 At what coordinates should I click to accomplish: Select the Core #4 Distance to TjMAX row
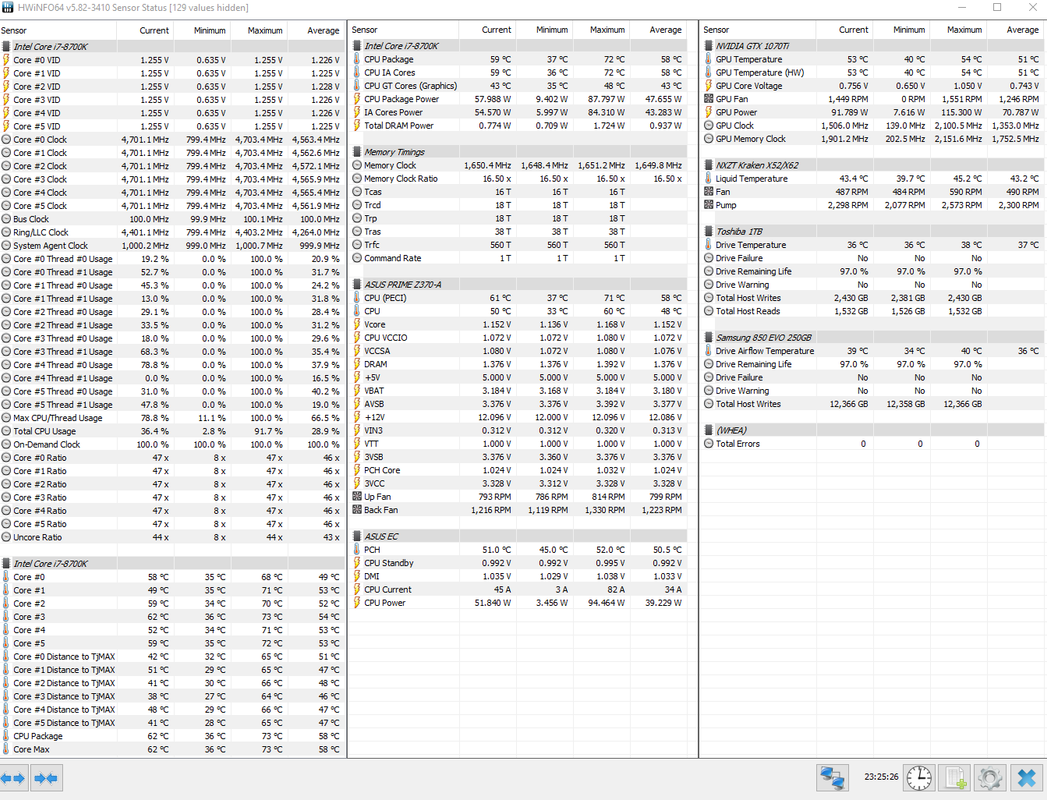[172, 710]
